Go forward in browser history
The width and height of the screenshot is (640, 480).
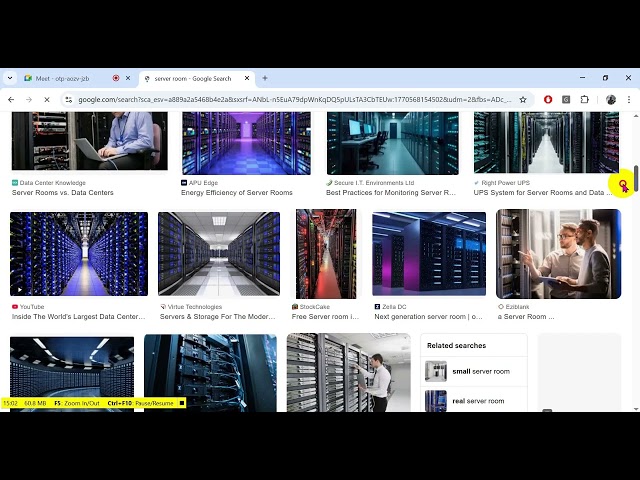tap(29, 100)
